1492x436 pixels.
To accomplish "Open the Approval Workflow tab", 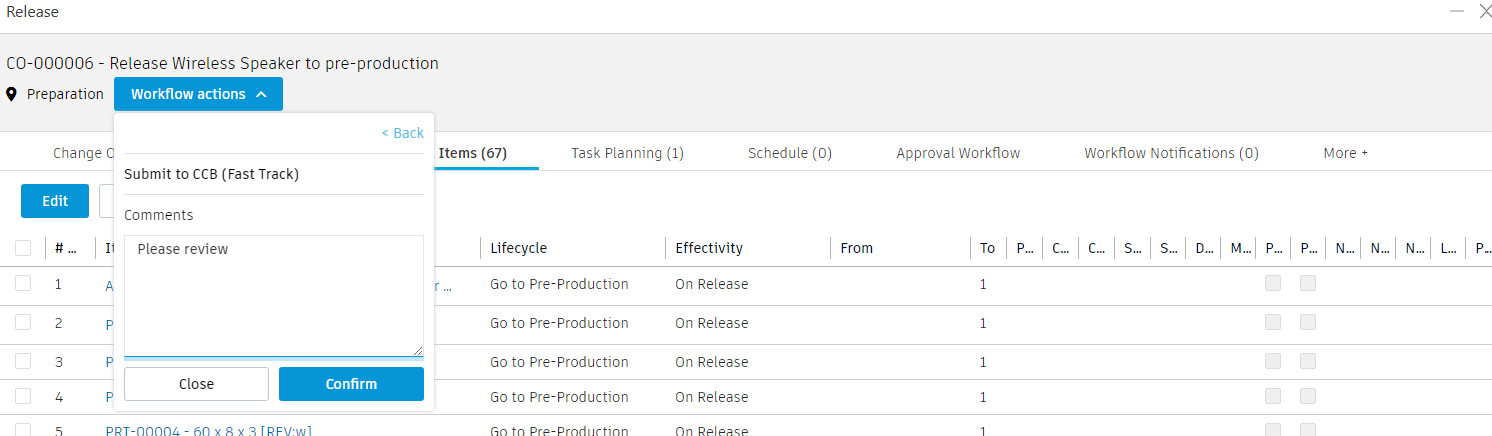I will pyautogui.click(x=958, y=153).
